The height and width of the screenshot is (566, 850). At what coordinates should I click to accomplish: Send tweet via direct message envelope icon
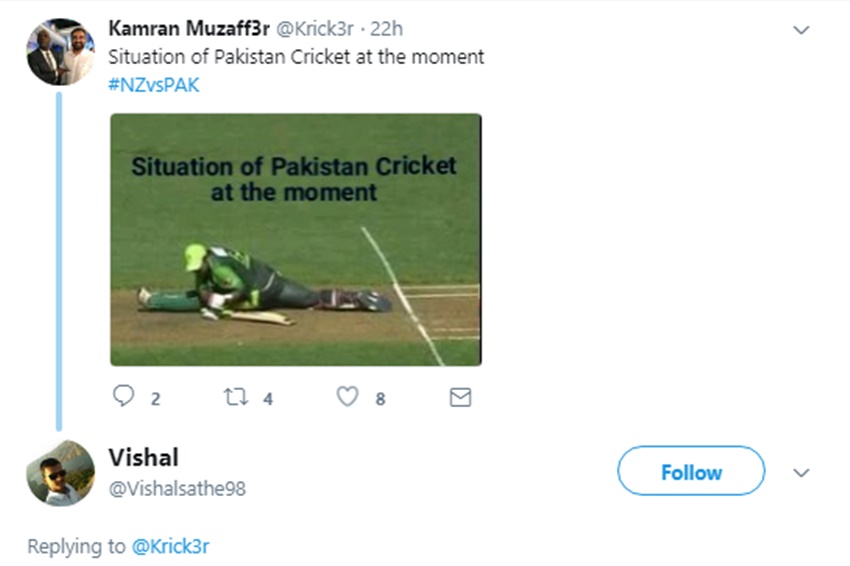460,398
